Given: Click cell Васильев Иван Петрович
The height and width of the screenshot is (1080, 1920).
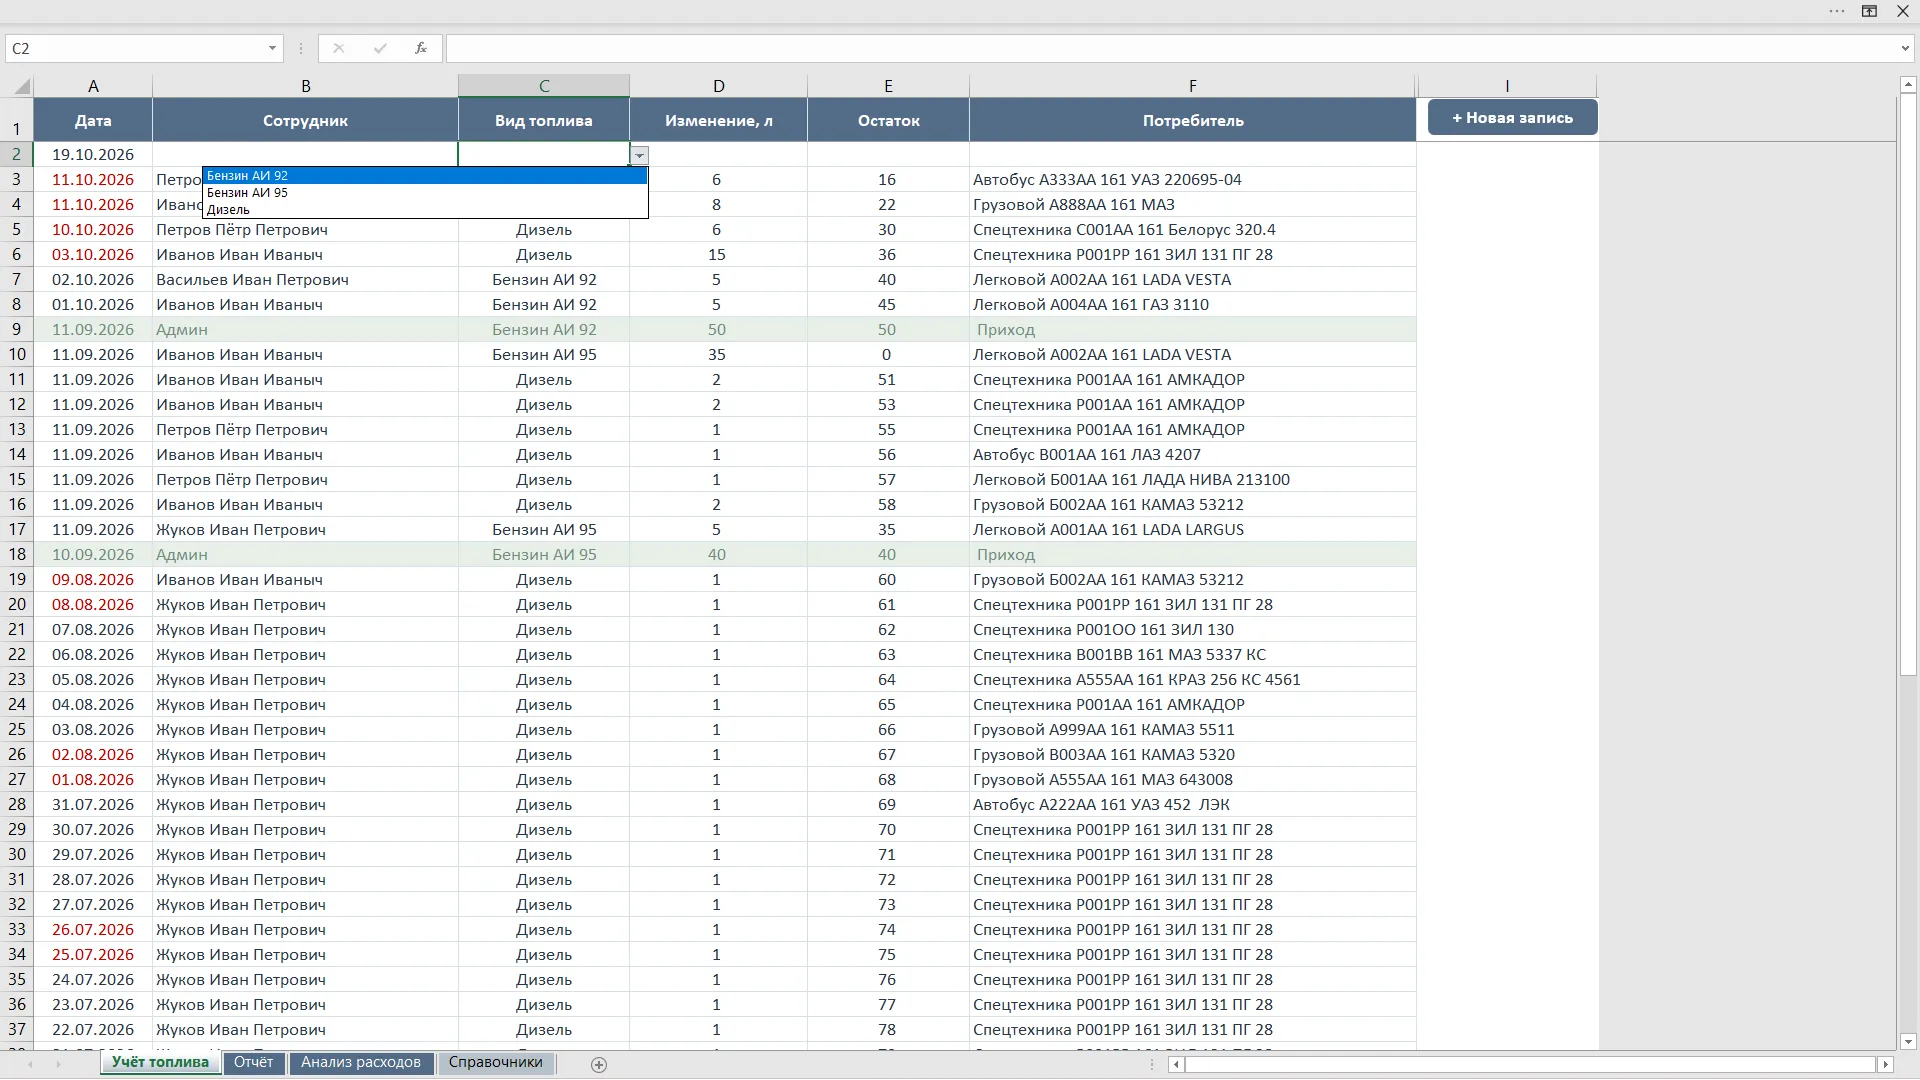Looking at the screenshot, I should [305, 280].
